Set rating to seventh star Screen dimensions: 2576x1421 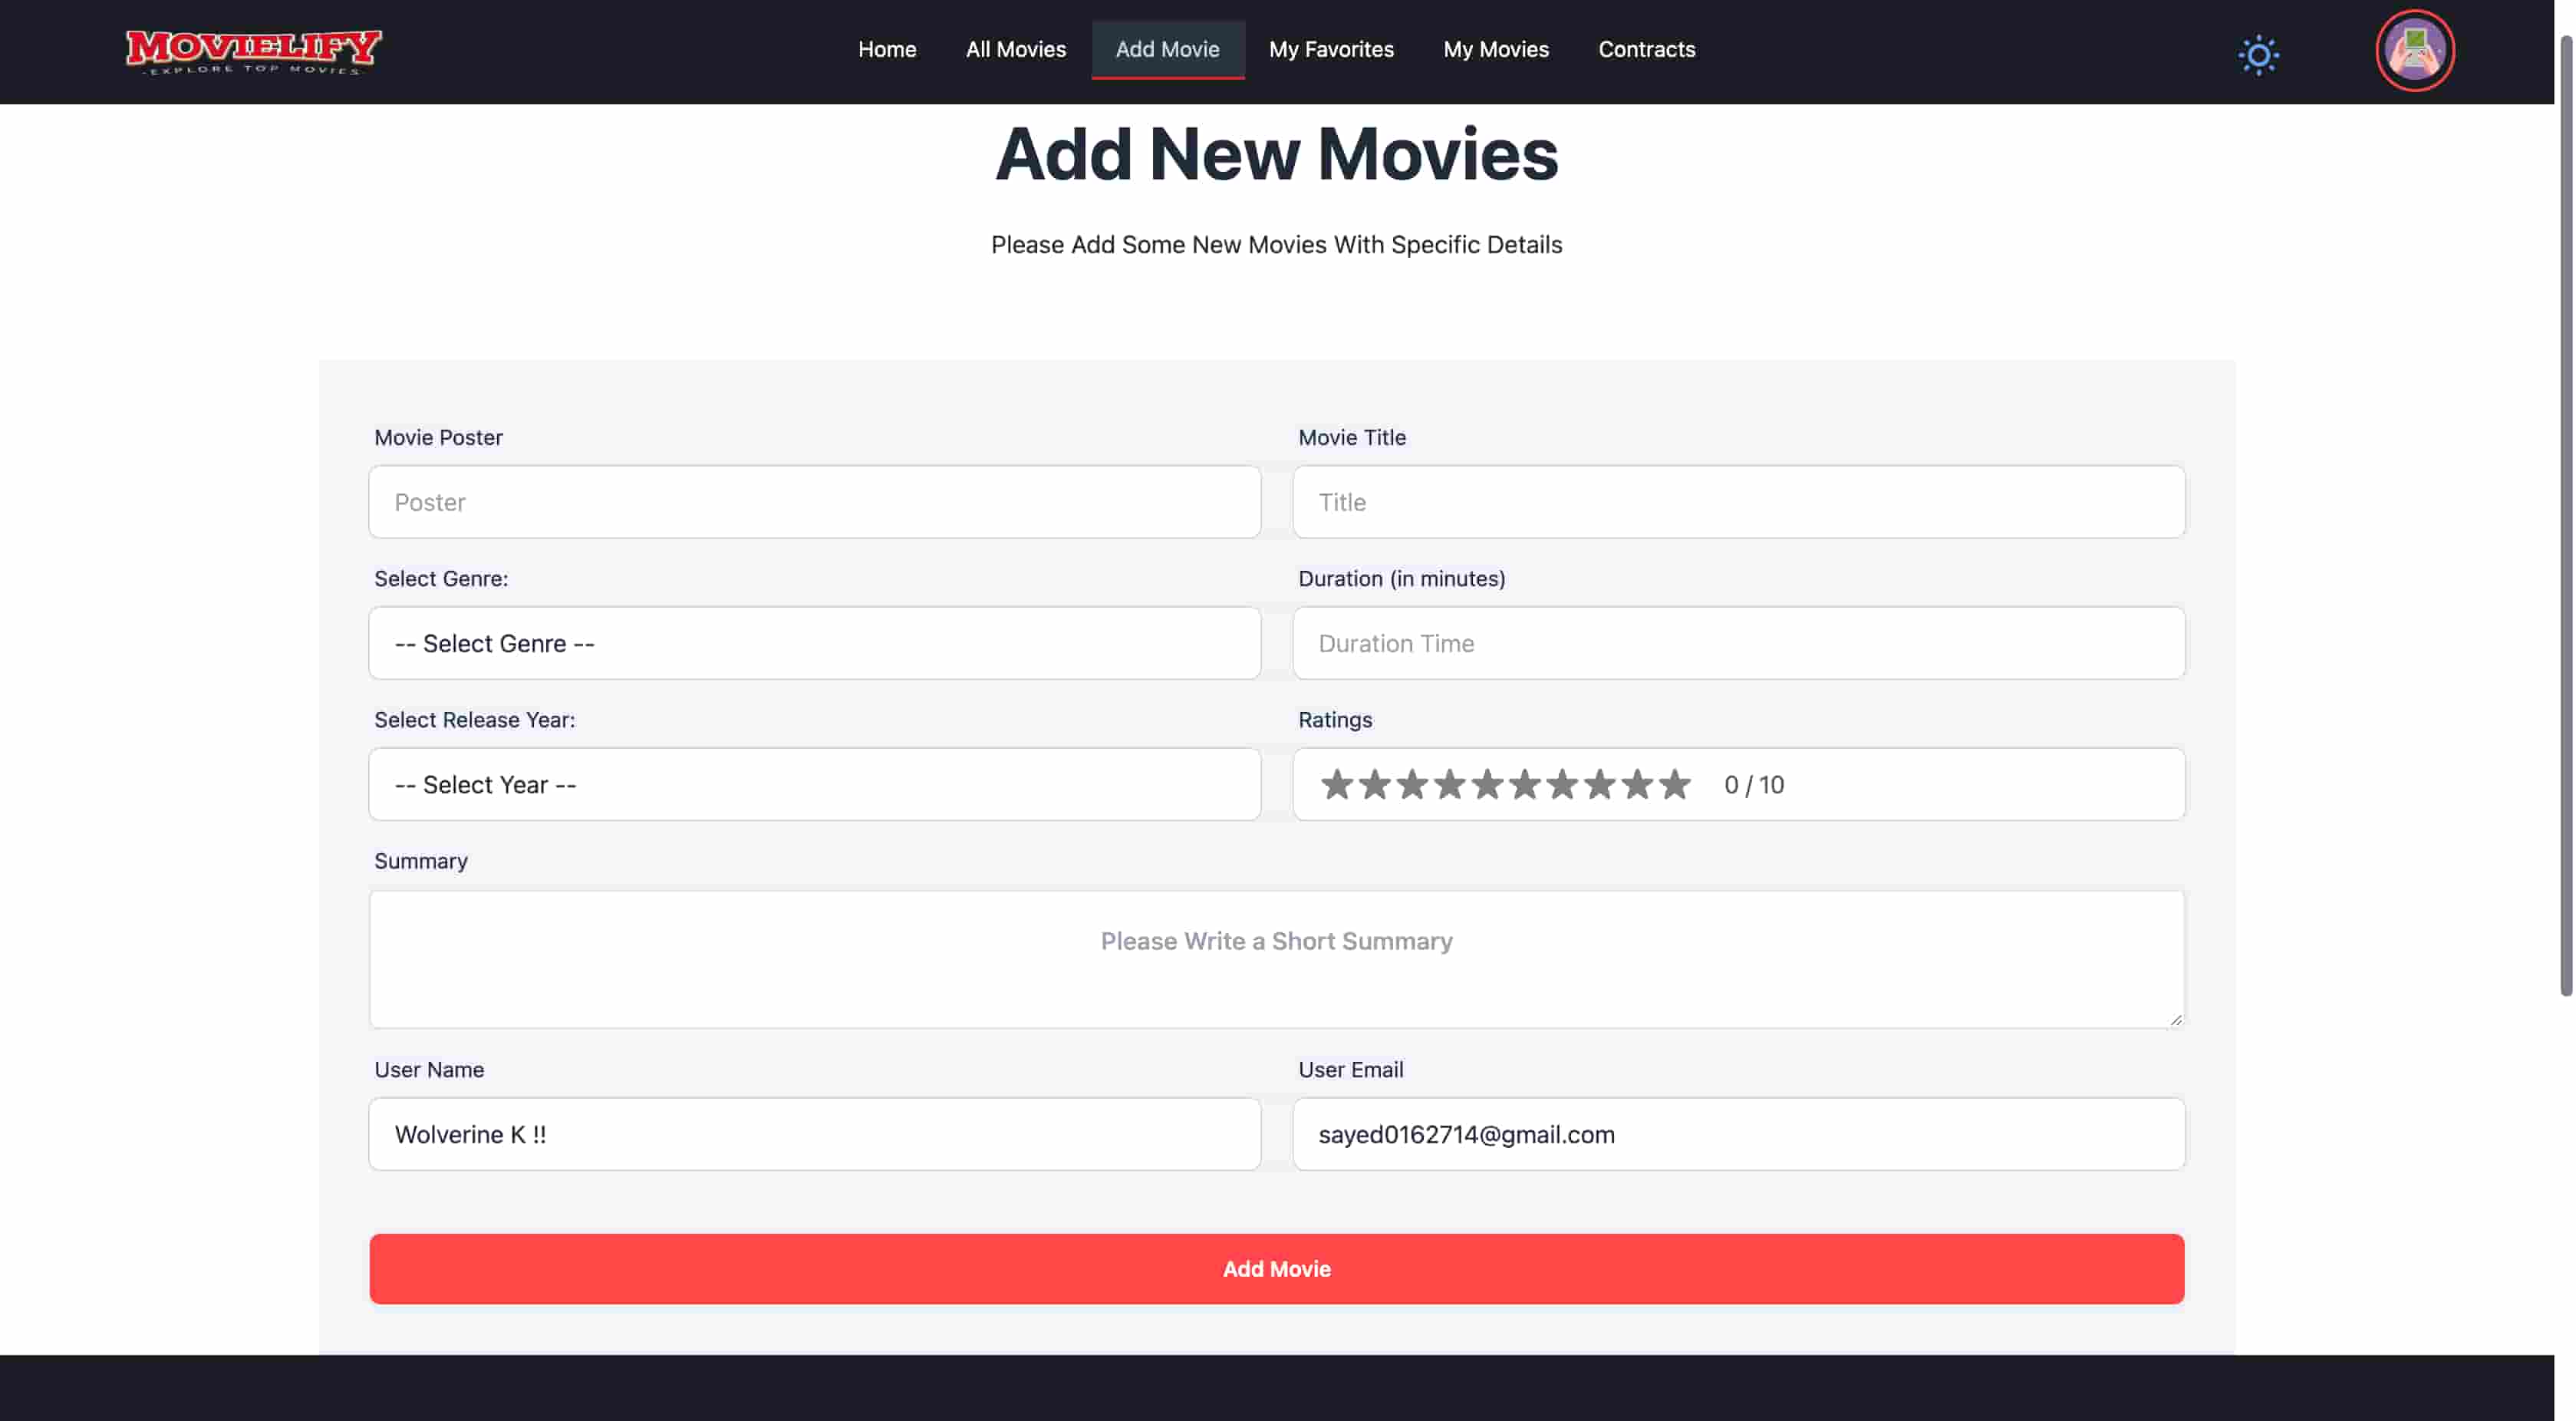pos(1562,784)
